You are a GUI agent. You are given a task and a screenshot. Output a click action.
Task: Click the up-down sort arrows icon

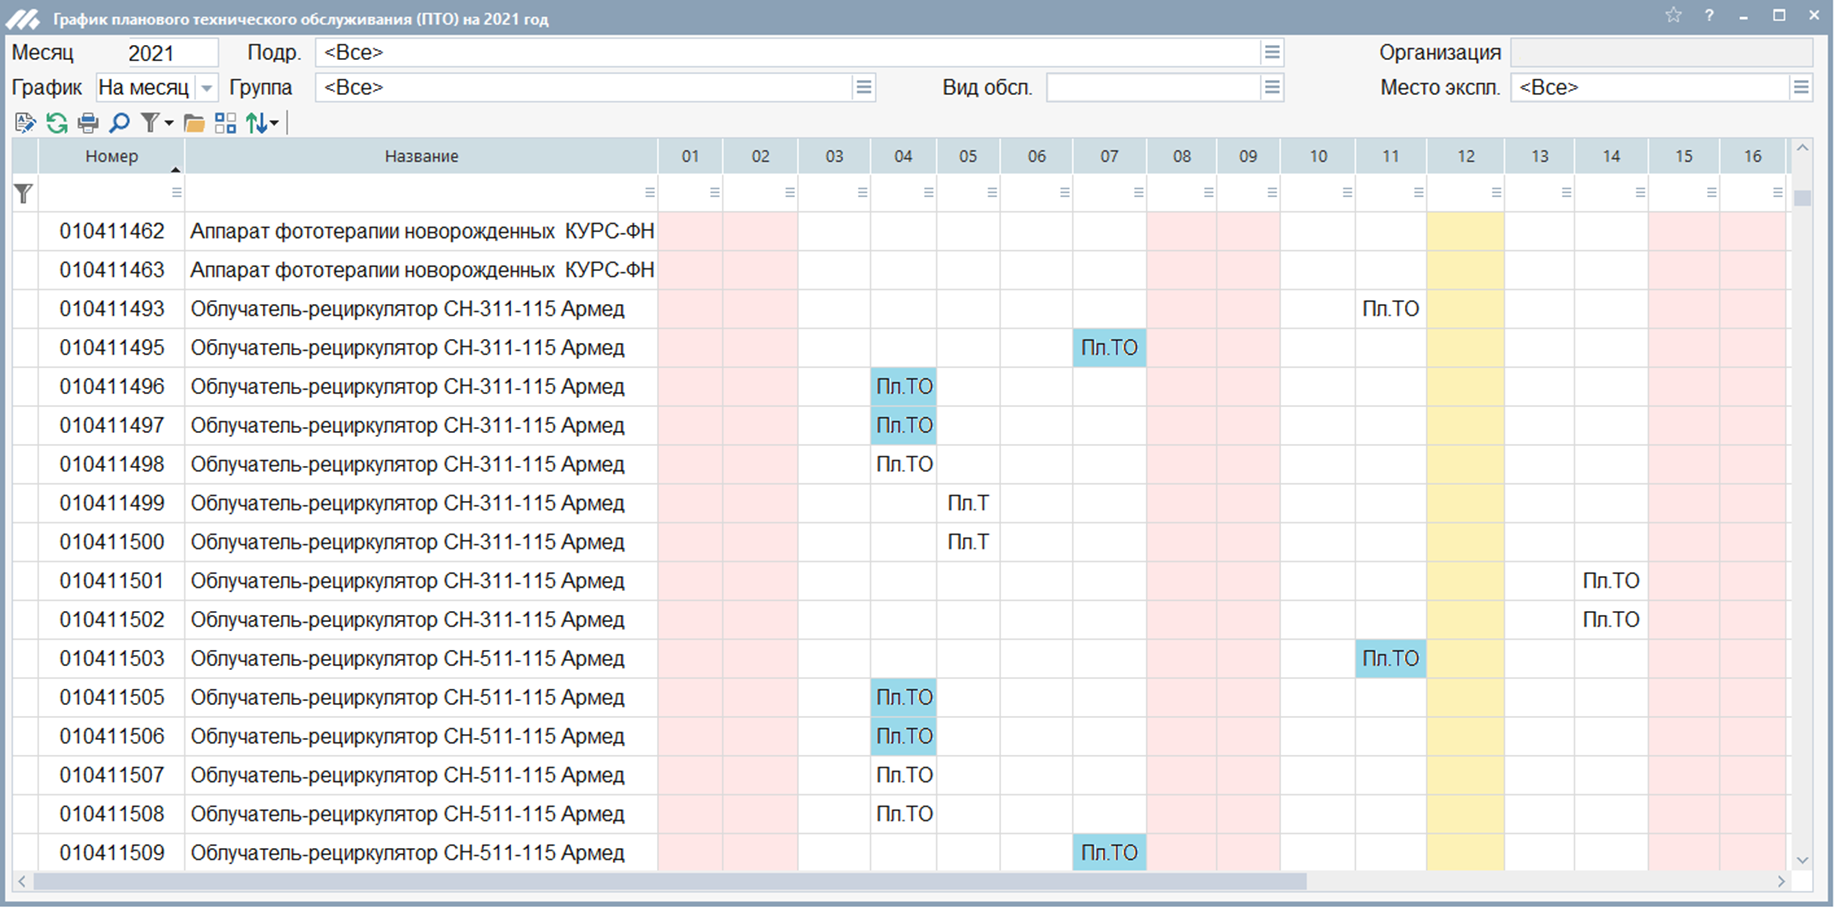(256, 123)
